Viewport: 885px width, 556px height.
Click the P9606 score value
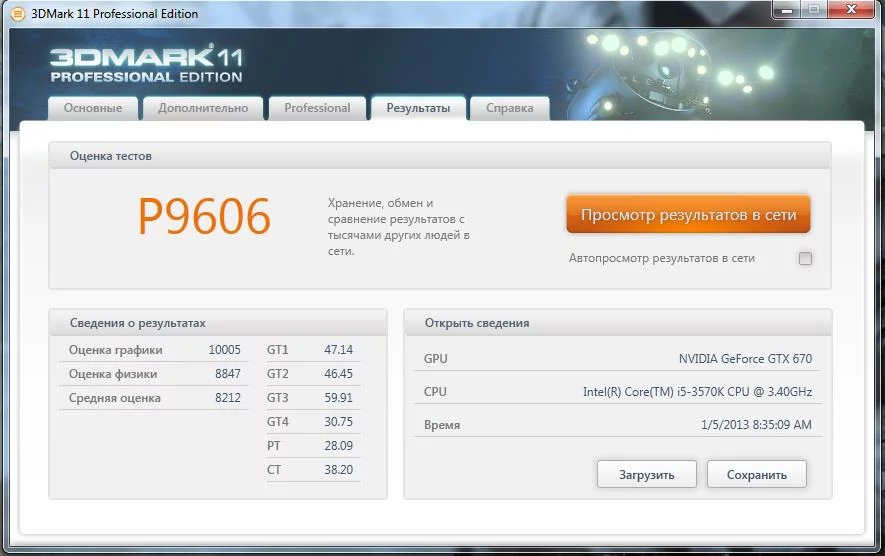point(205,217)
